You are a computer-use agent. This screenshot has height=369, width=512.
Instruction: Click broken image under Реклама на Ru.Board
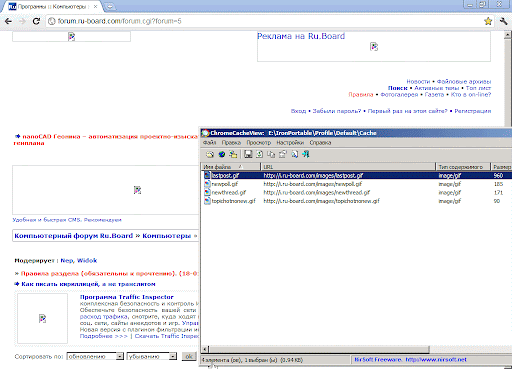[374, 47]
